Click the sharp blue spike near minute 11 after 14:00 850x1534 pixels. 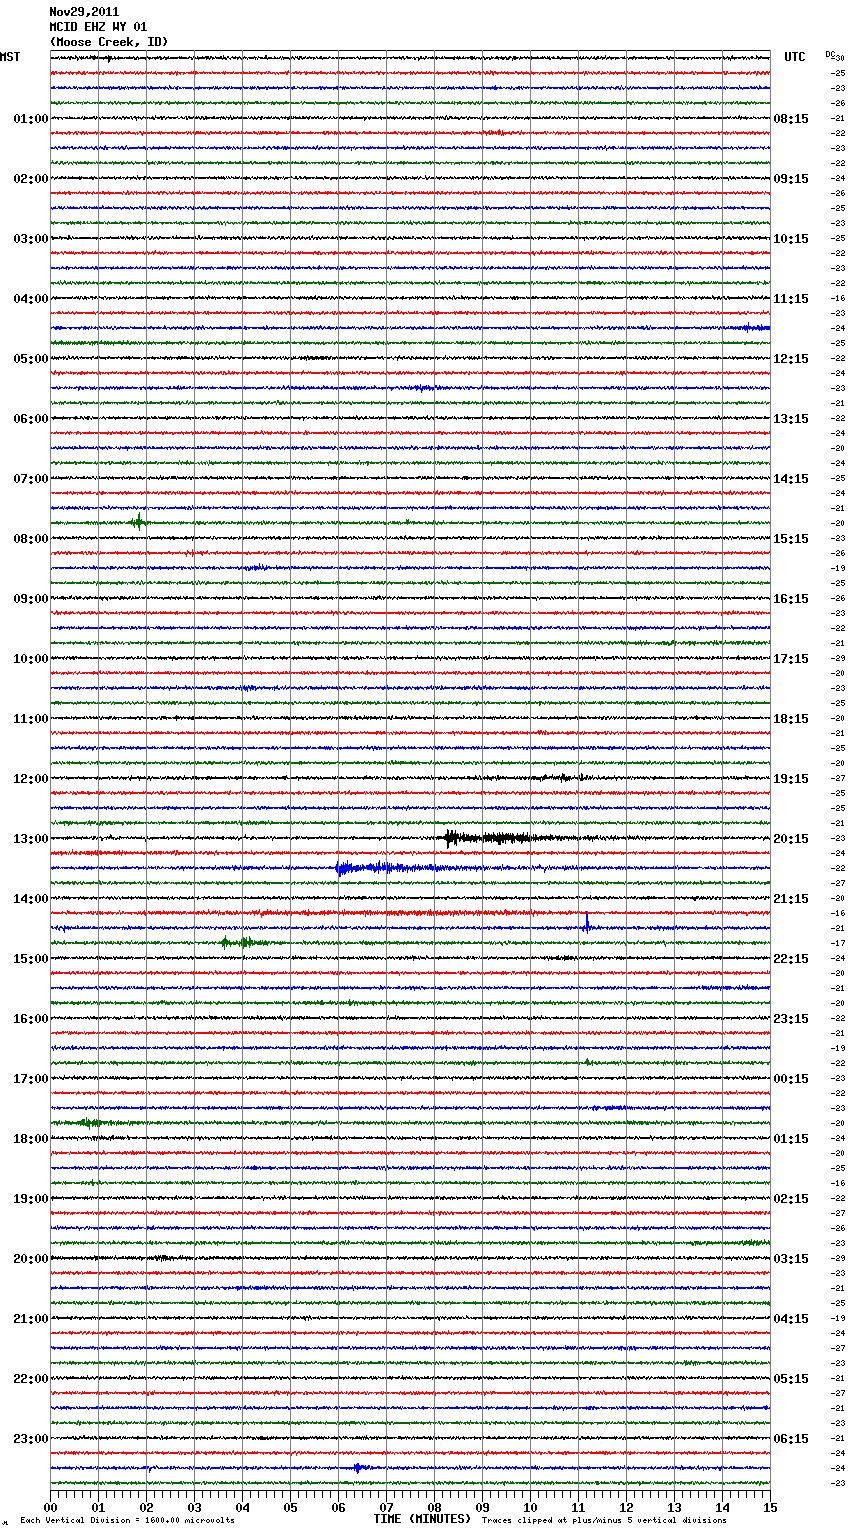click(x=587, y=922)
